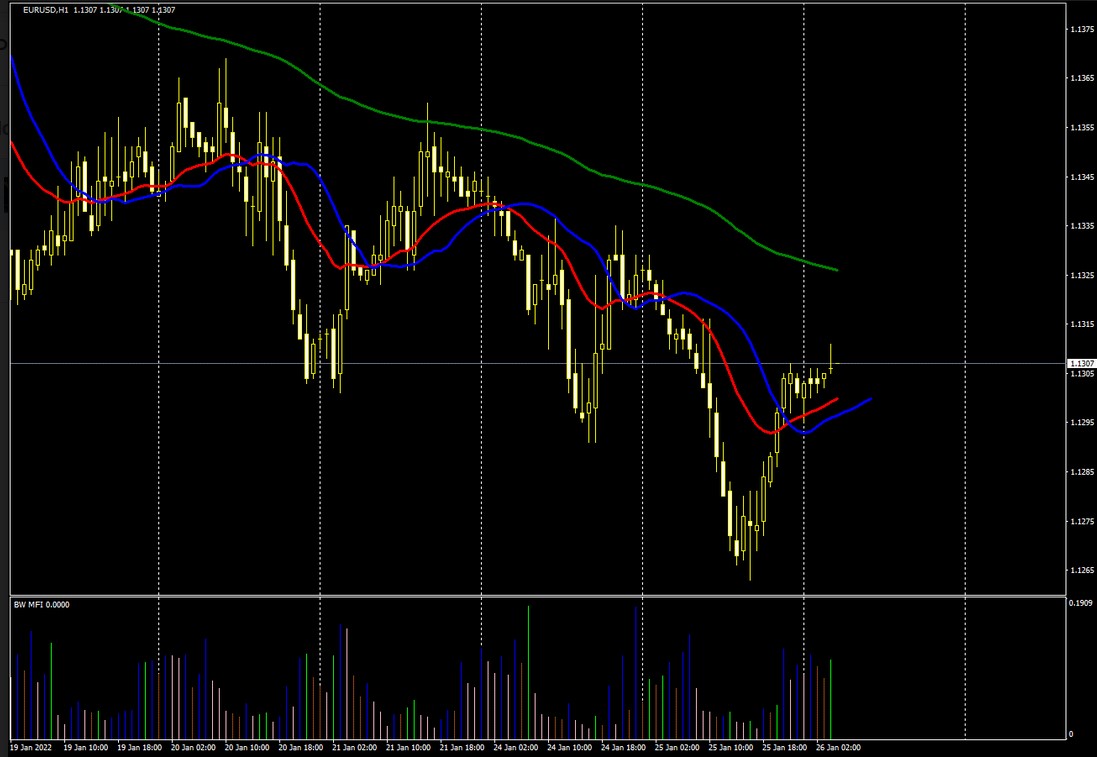
Task: Click the 24 Jan 02:00 time label
Action: (516, 747)
